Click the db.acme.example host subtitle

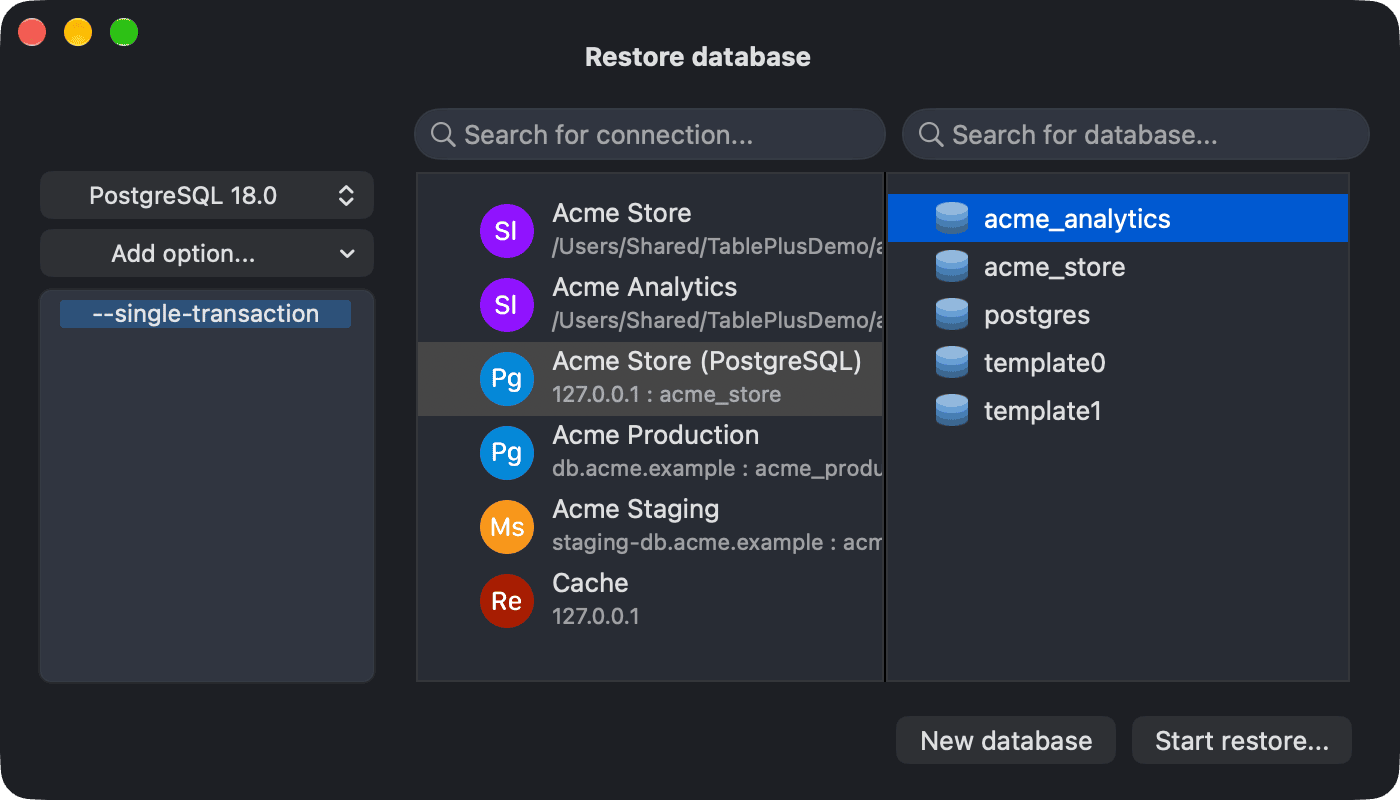tap(717, 469)
